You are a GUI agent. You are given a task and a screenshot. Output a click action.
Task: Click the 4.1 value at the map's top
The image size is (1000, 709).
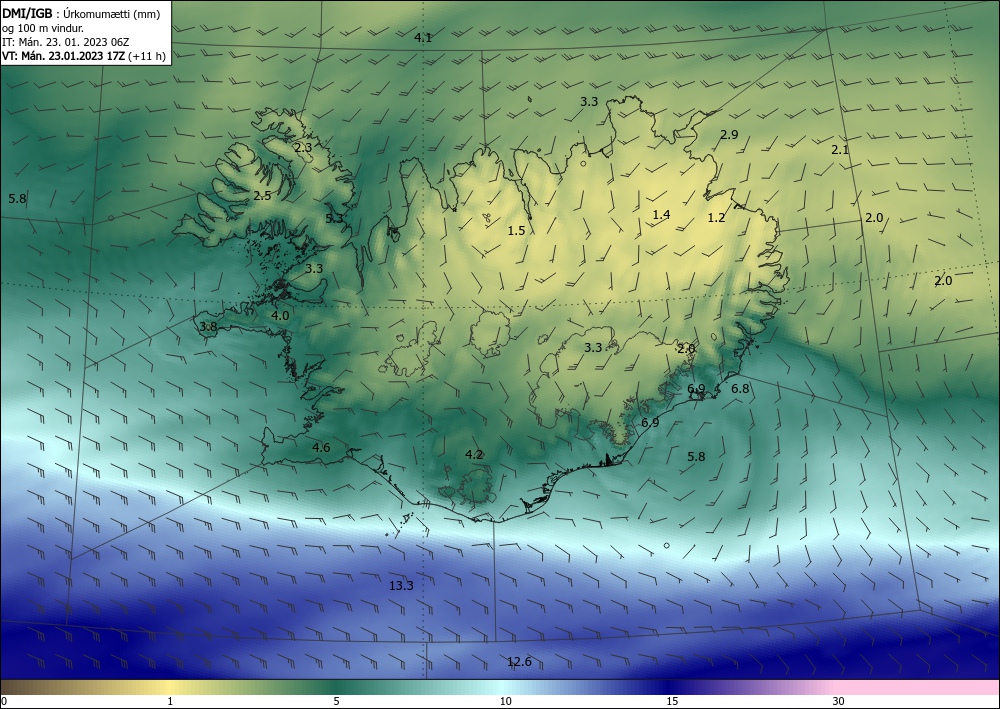click(423, 38)
